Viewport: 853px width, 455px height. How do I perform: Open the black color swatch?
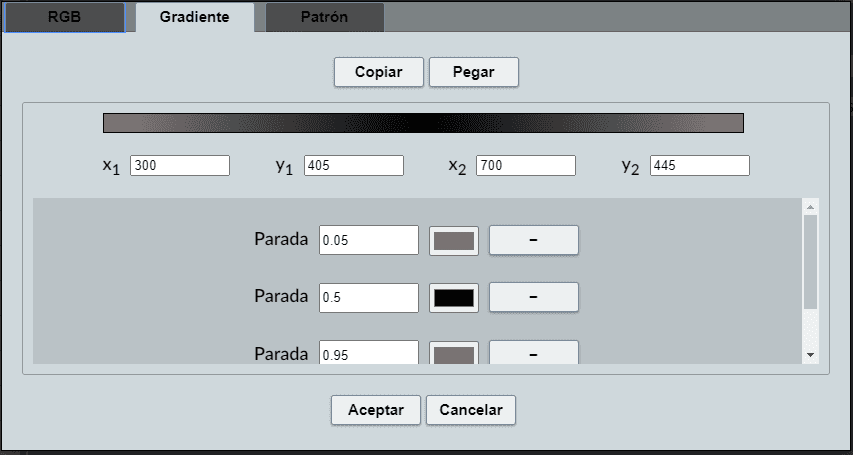pyautogui.click(x=454, y=297)
